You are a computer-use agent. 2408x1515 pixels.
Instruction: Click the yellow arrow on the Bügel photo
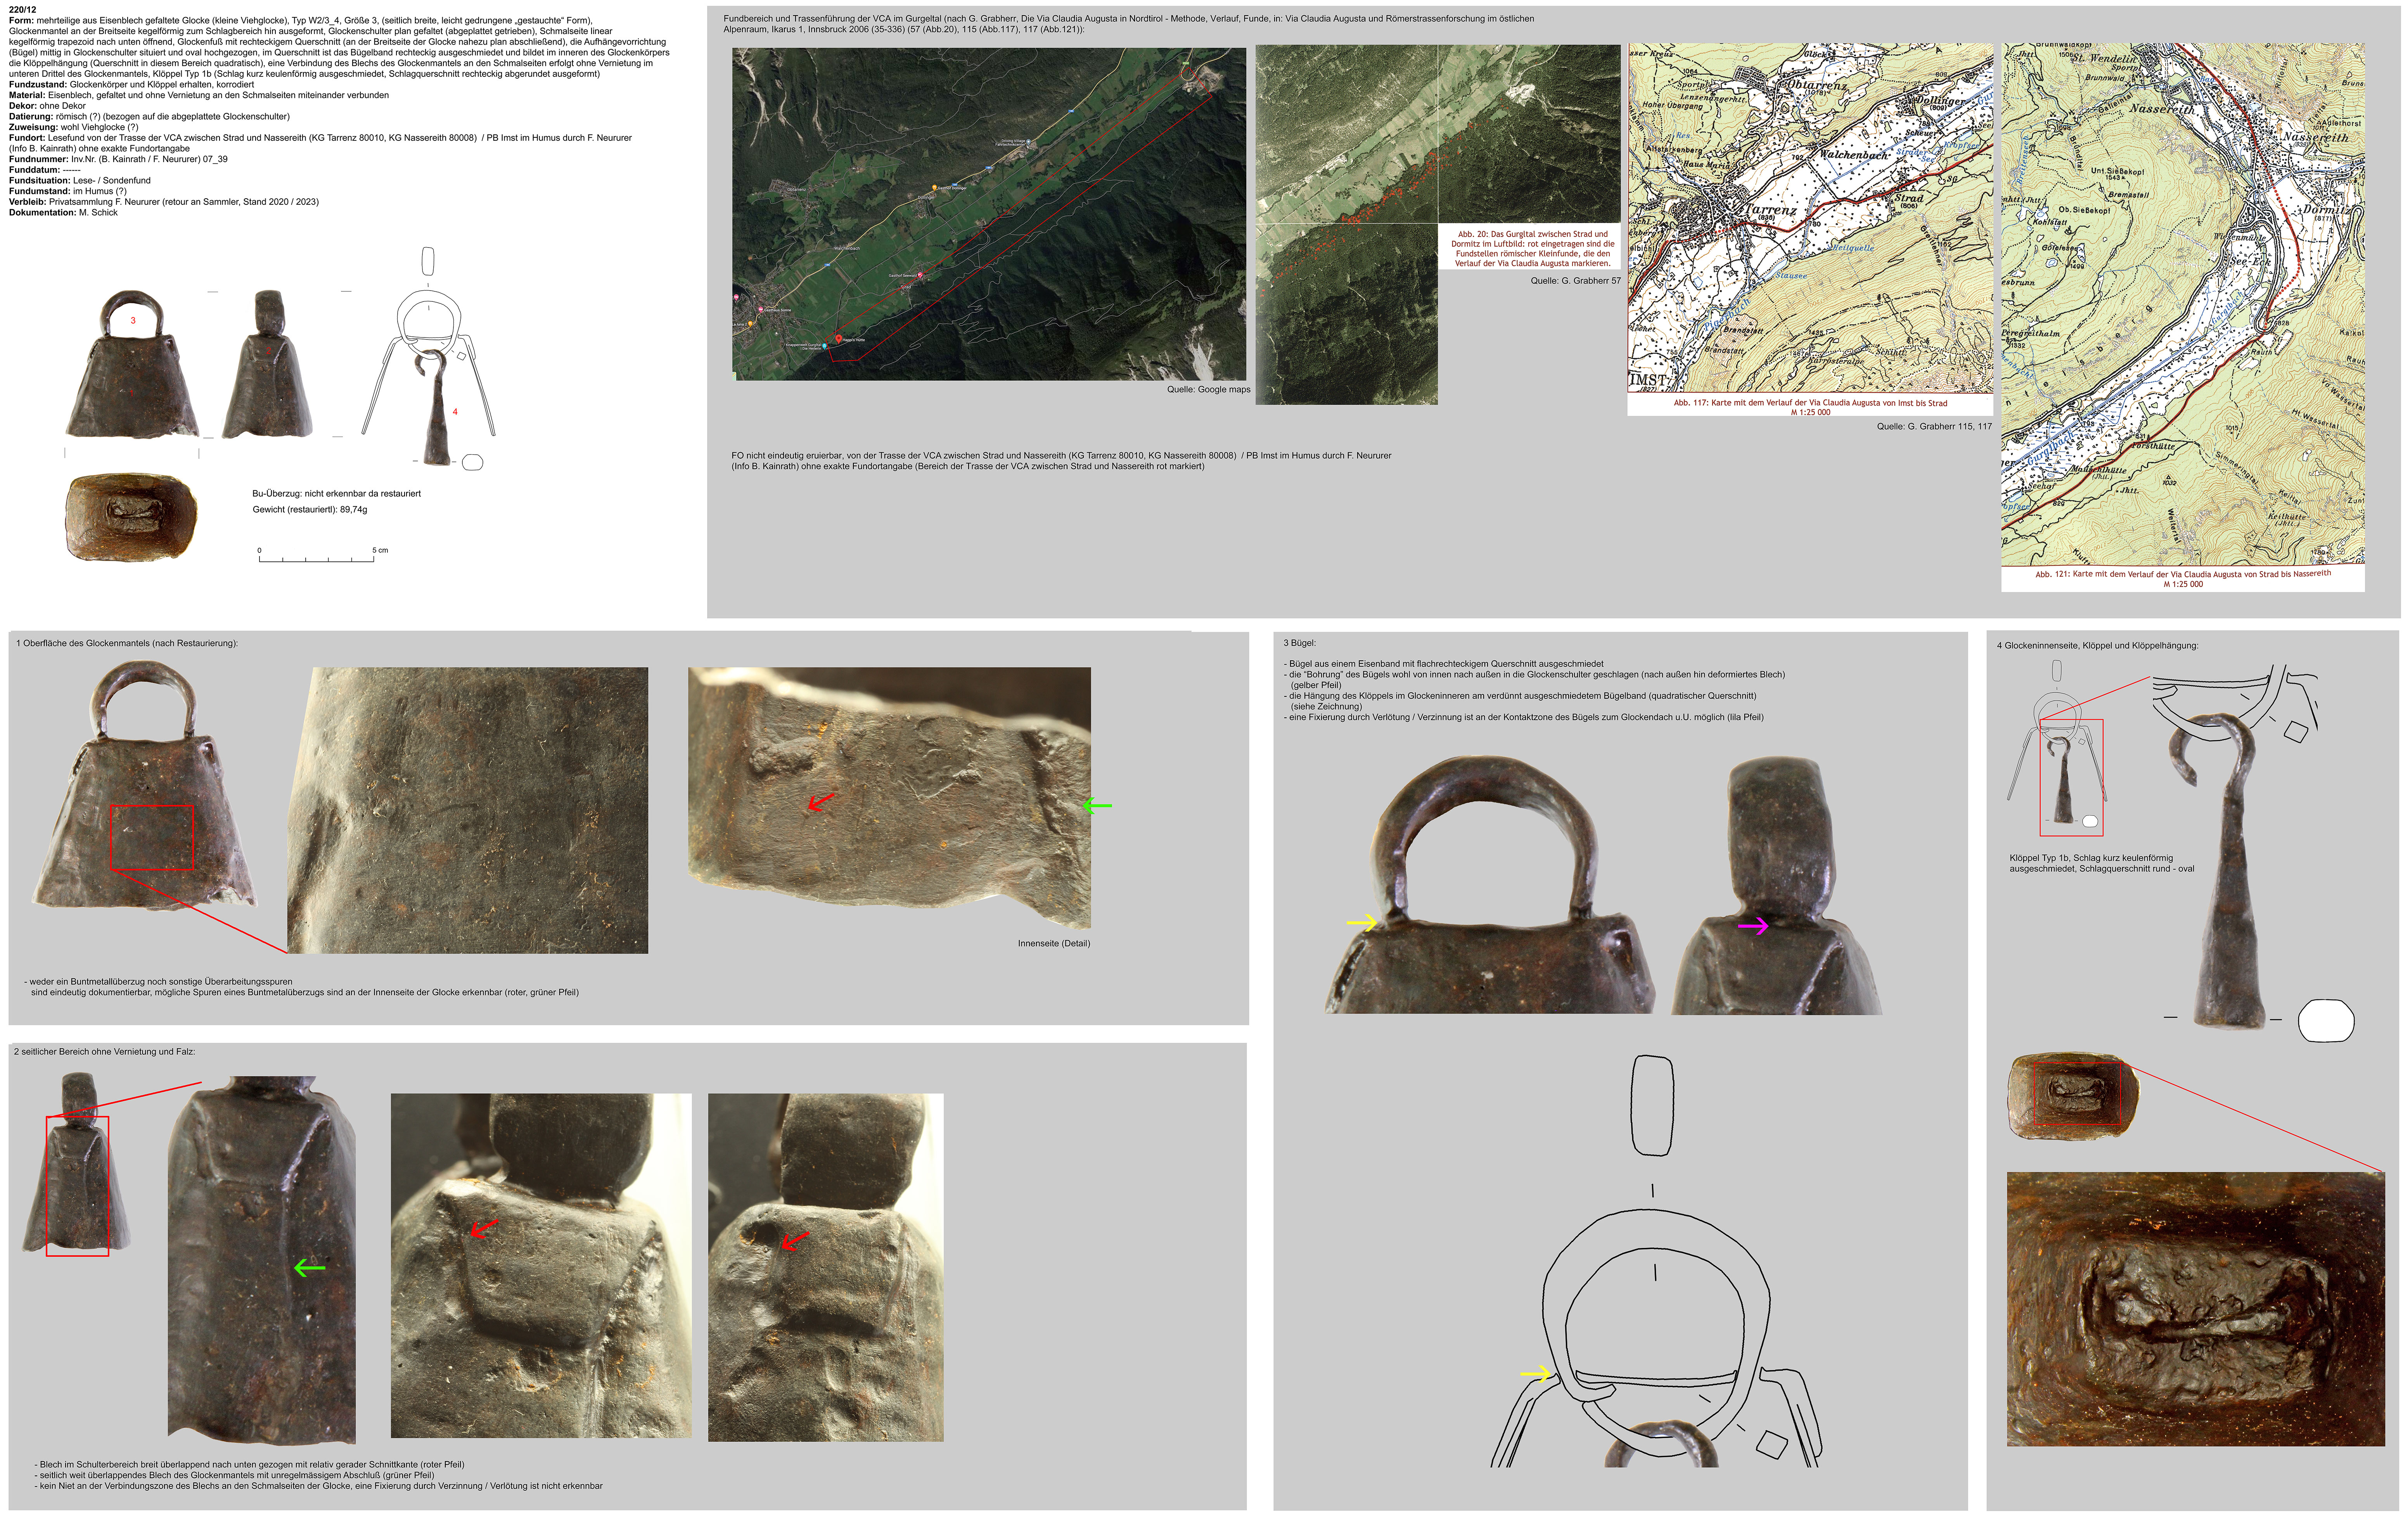tap(1362, 922)
